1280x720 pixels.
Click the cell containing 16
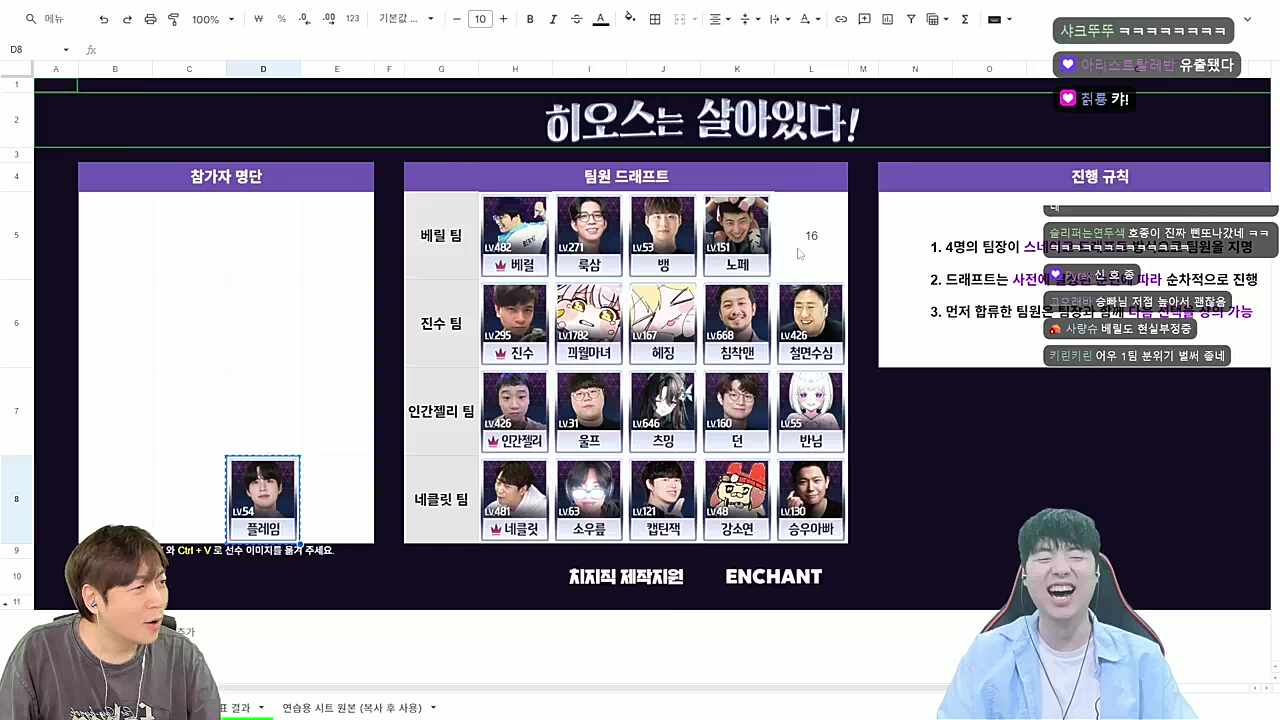point(811,236)
